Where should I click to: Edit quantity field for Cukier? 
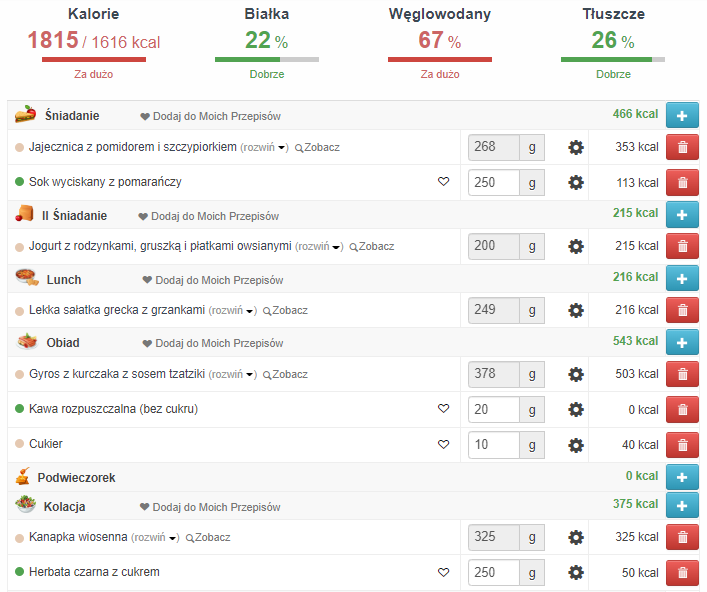[x=493, y=445]
